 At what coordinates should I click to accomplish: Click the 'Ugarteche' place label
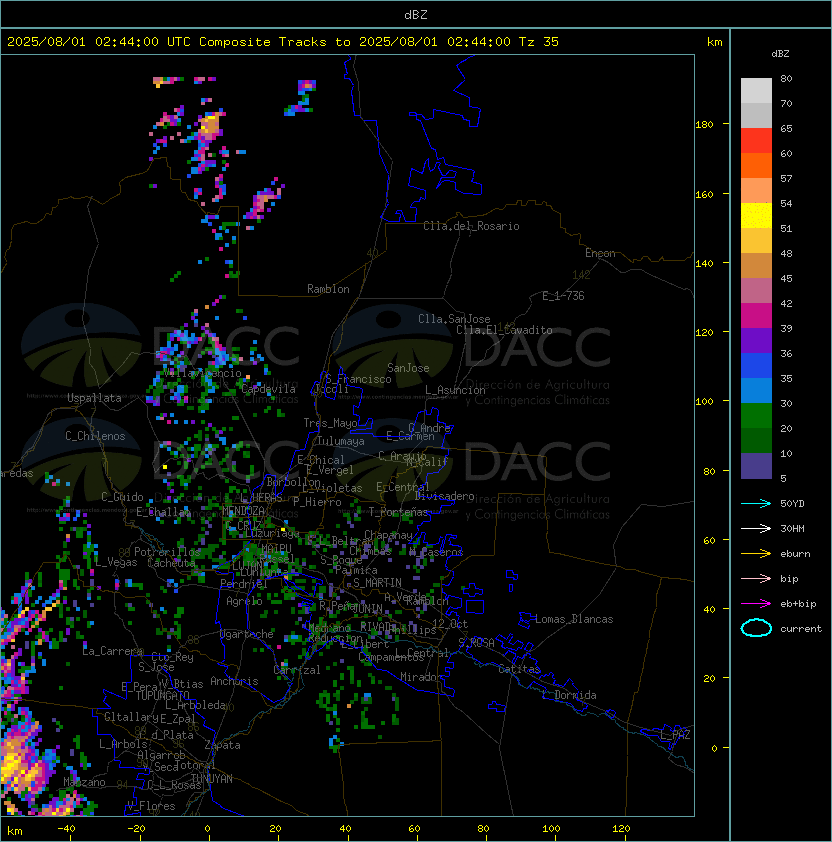pos(247,634)
